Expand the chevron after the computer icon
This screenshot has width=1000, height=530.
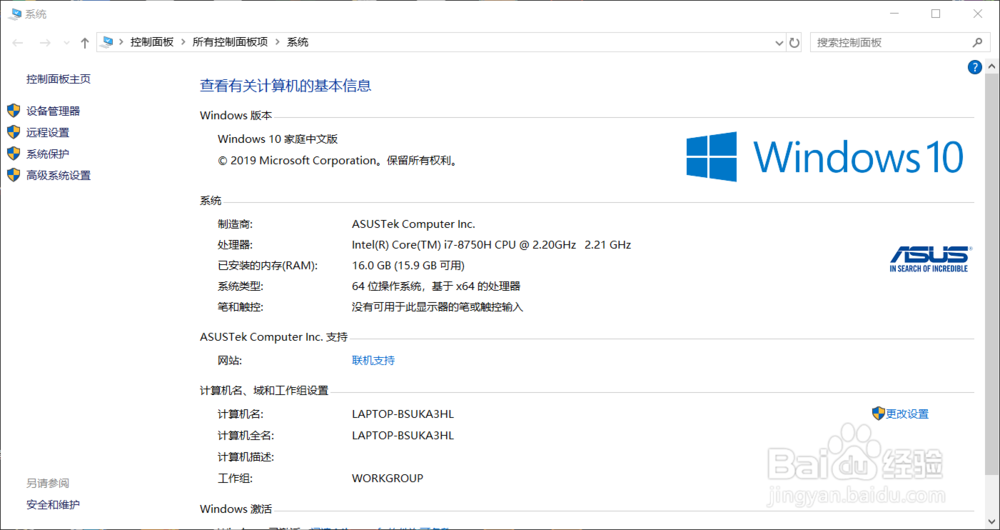[121, 42]
